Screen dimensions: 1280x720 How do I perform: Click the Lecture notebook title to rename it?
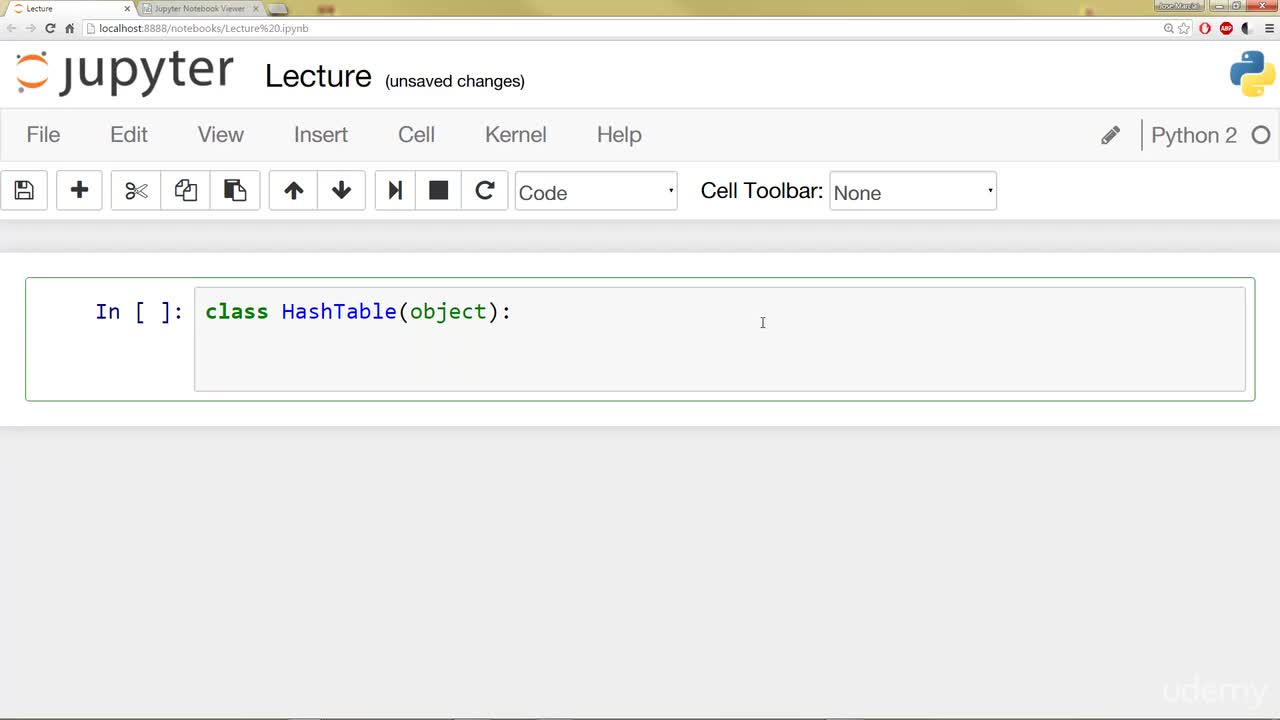tap(318, 76)
